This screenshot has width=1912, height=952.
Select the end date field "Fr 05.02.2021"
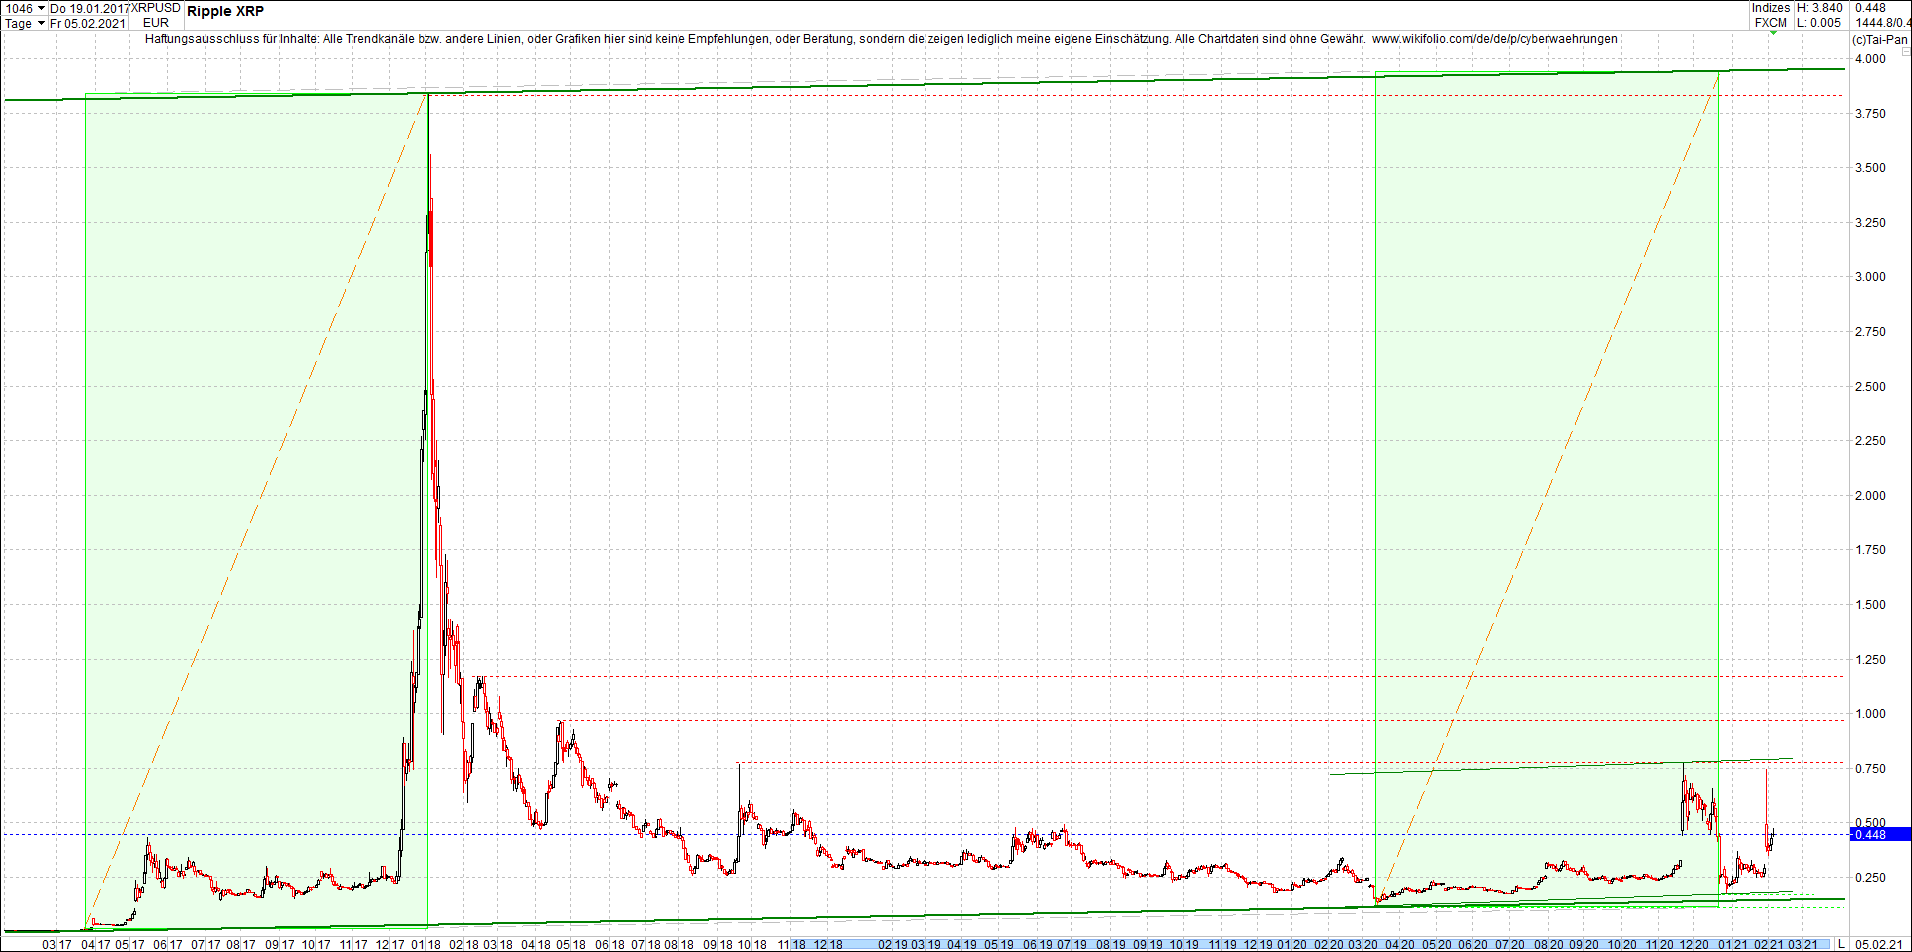click(x=88, y=23)
